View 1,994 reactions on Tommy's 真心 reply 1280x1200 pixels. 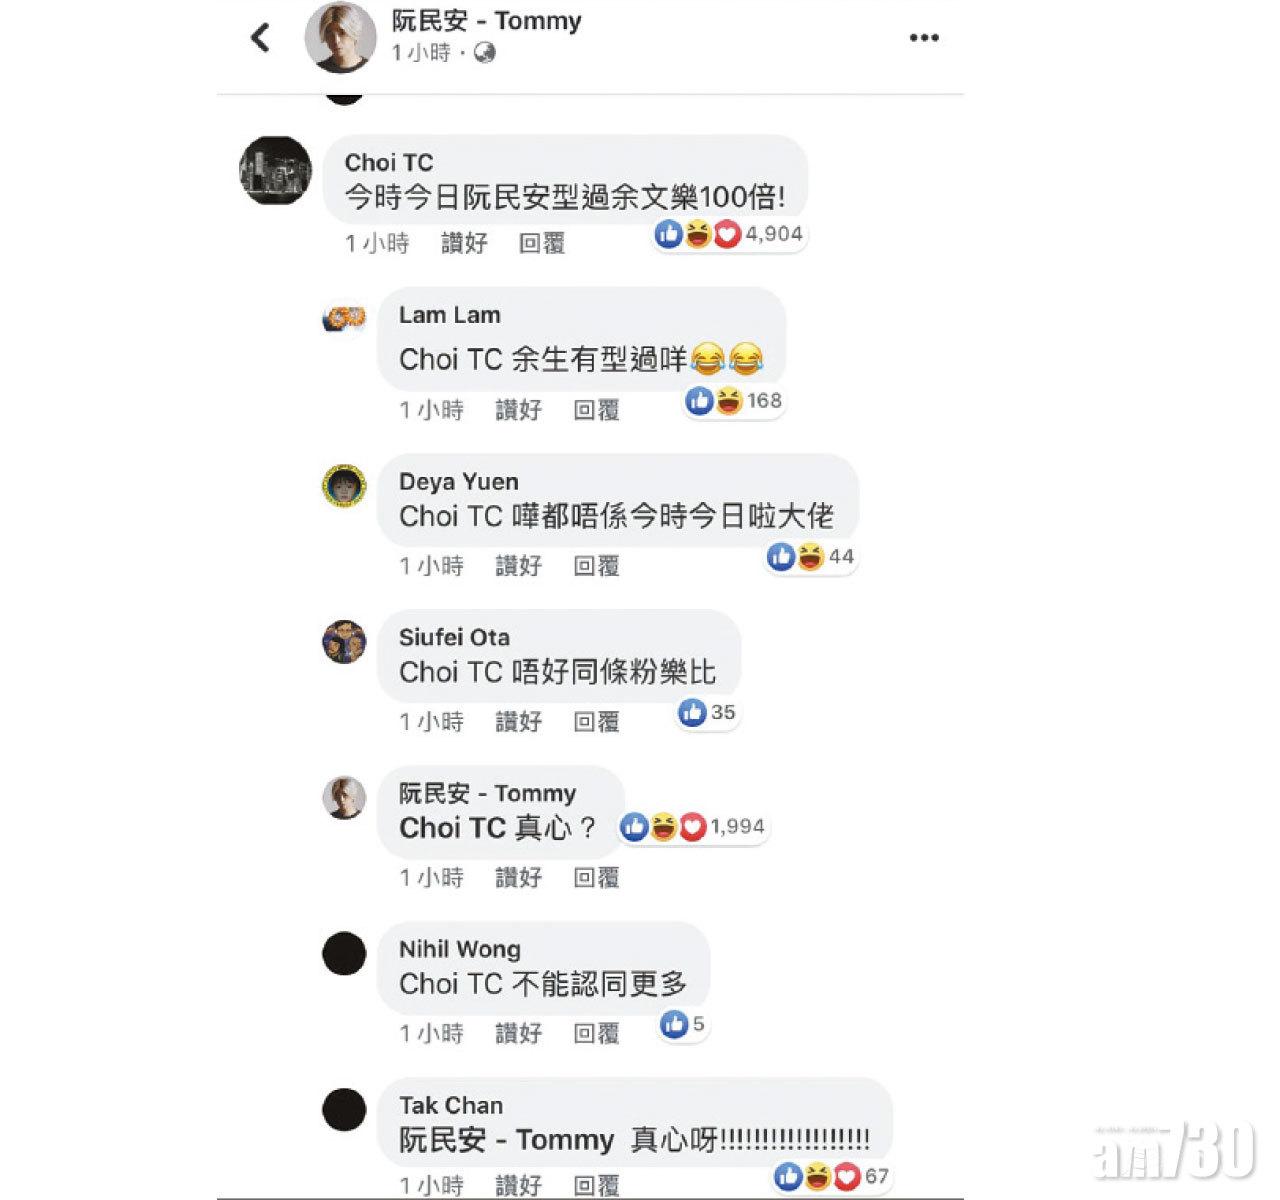click(693, 827)
